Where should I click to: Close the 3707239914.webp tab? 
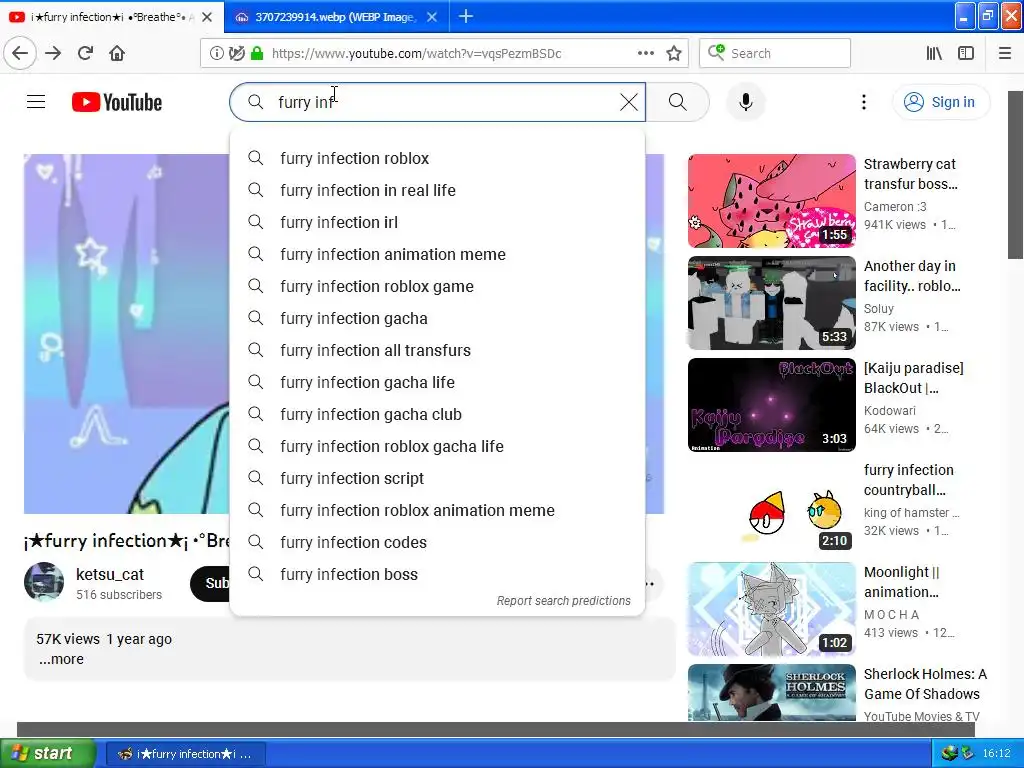(432, 17)
